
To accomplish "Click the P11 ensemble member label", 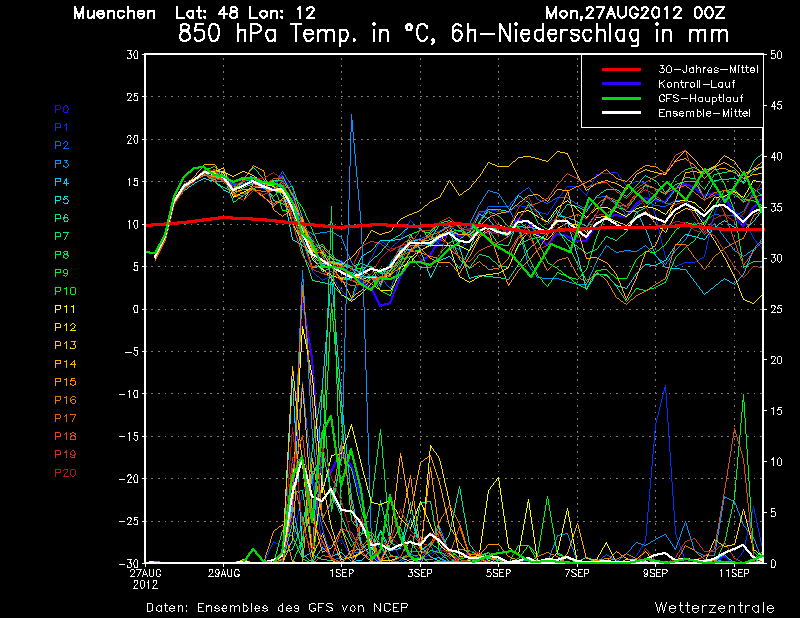I will pyautogui.click(x=65, y=309).
